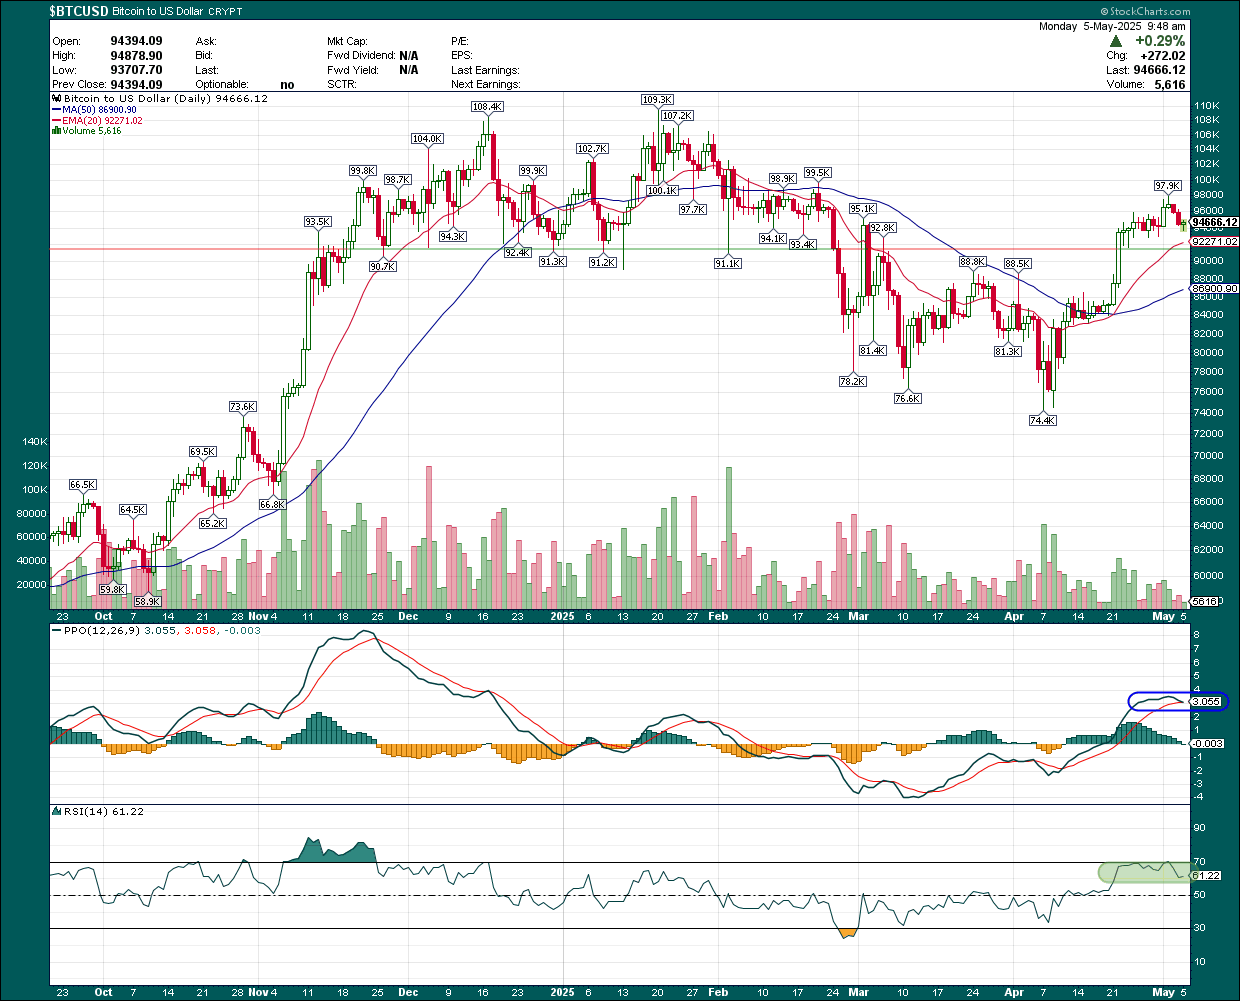Click the dark PPO line marker in the indicator legend
This screenshot has height=1001, width=1240.
pyautogui.click(x=58, y=631)
